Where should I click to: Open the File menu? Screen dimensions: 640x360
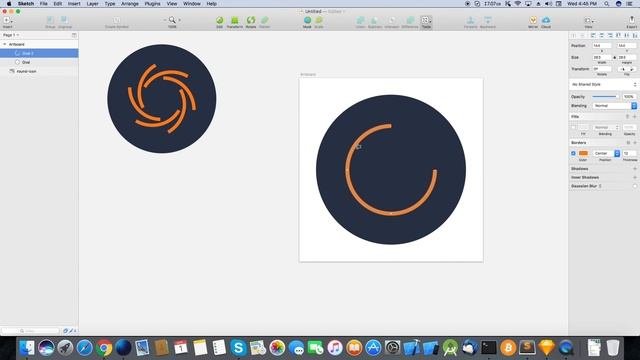tap(43, 4)
